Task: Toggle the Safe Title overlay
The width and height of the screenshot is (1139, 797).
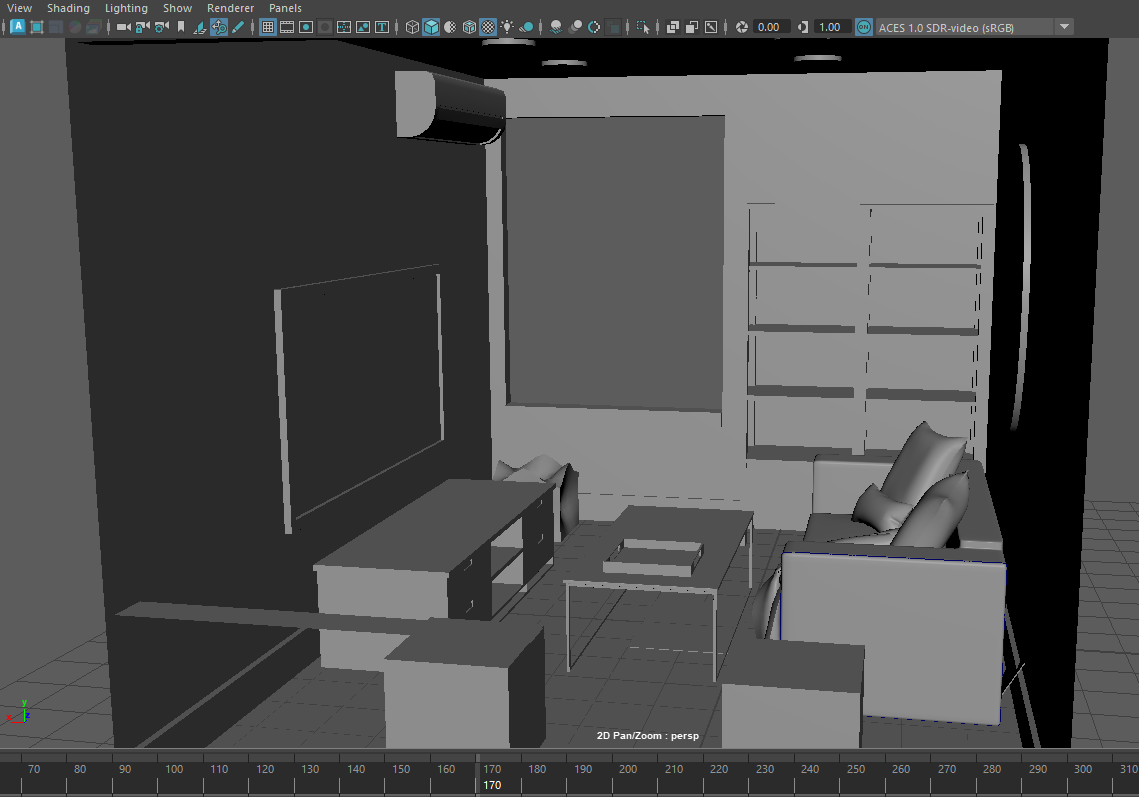Action: (381, 27)
